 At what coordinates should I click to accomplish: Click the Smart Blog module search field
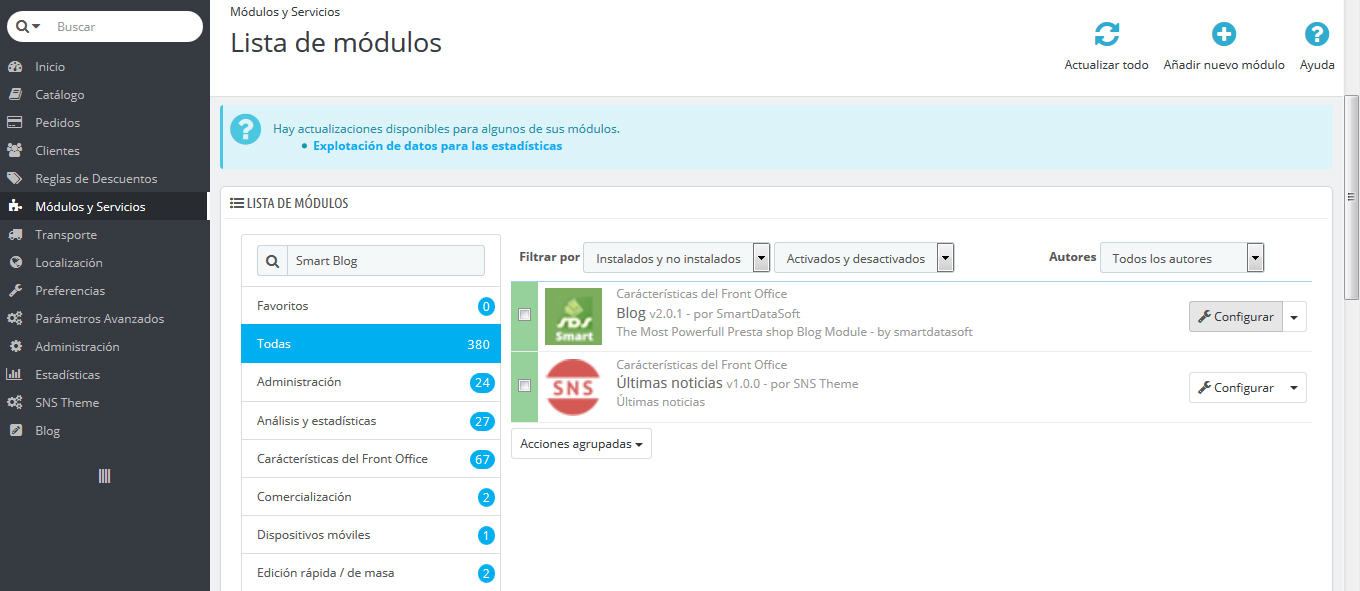384,261
